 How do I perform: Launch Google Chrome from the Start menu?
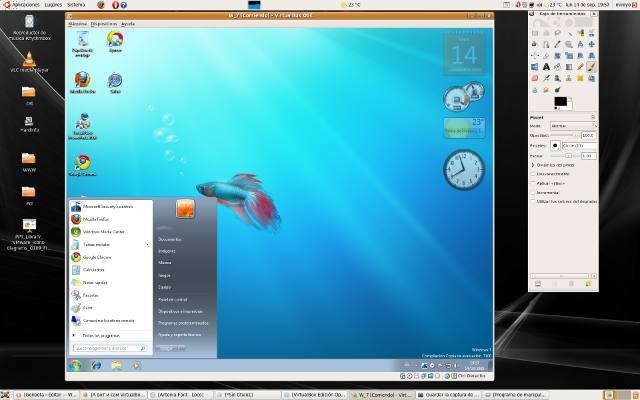coord(96,257)
